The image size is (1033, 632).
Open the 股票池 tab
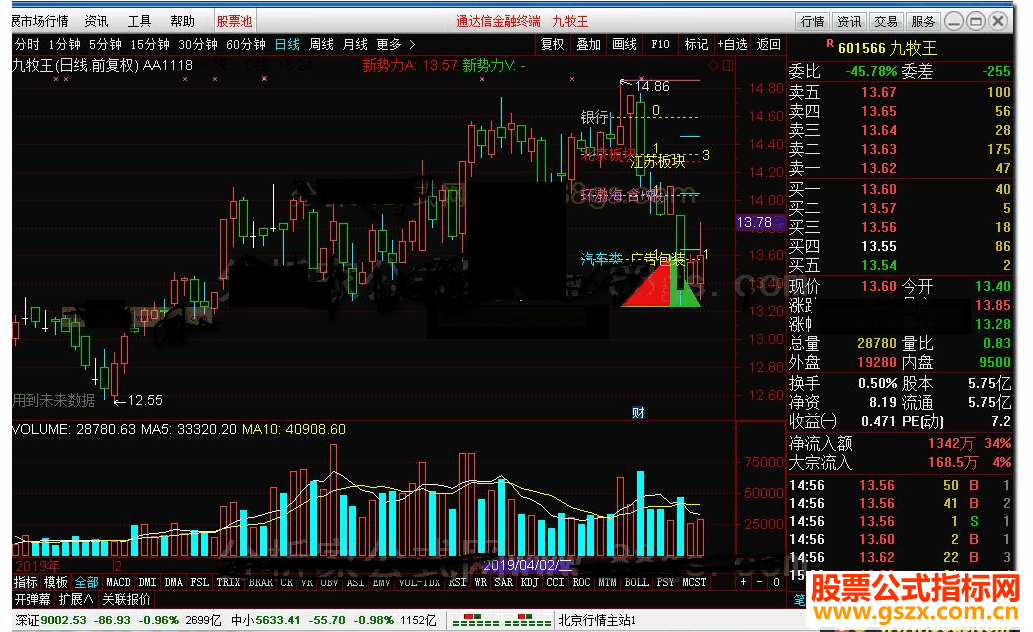pyautogui.click(x=235, y=21)
